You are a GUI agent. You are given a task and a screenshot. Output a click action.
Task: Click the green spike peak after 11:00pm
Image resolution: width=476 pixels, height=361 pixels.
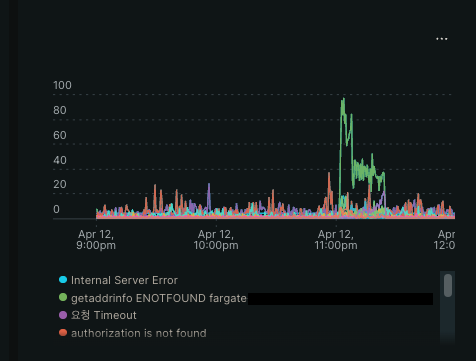coord(343,99)
